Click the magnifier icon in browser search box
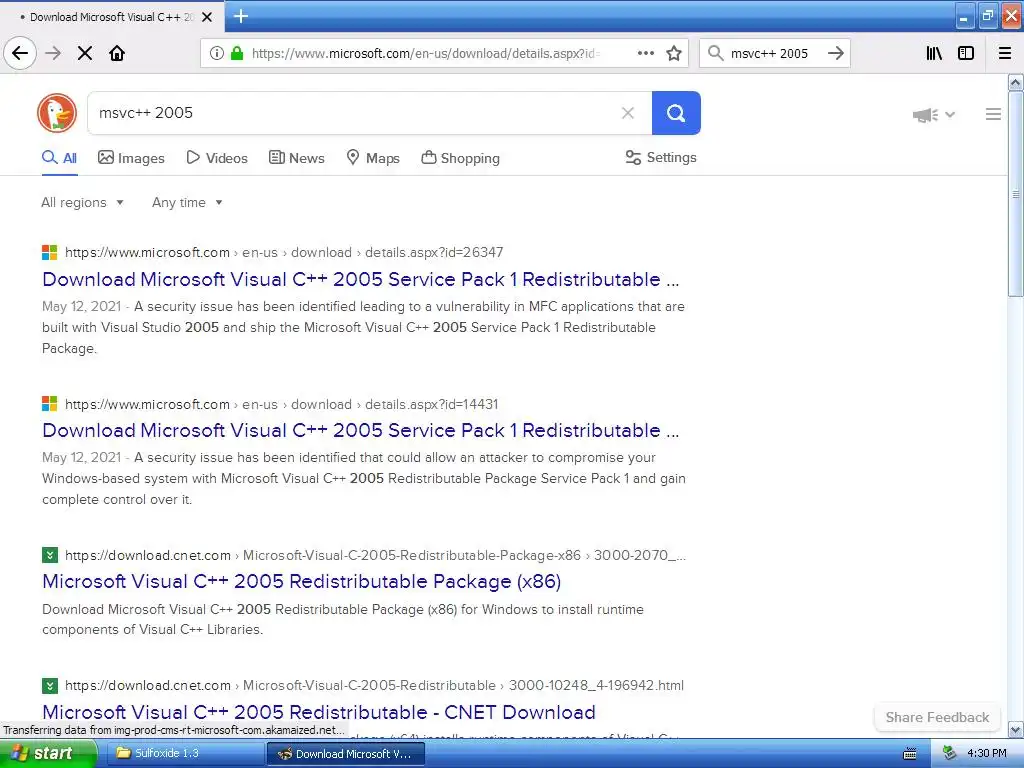 tap(716, 53)
